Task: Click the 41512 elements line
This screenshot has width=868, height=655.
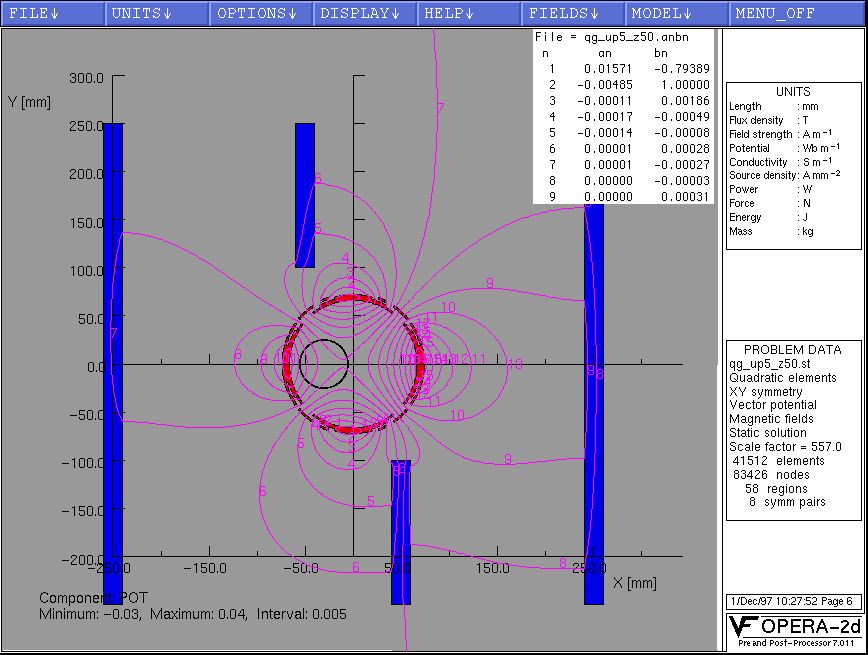Action: 778,461
